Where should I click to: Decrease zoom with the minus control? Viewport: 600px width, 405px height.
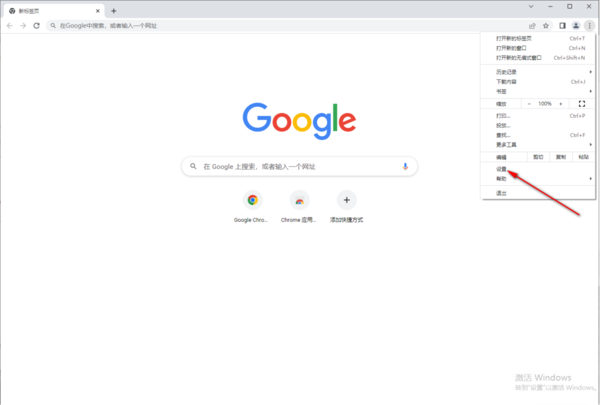529,104
